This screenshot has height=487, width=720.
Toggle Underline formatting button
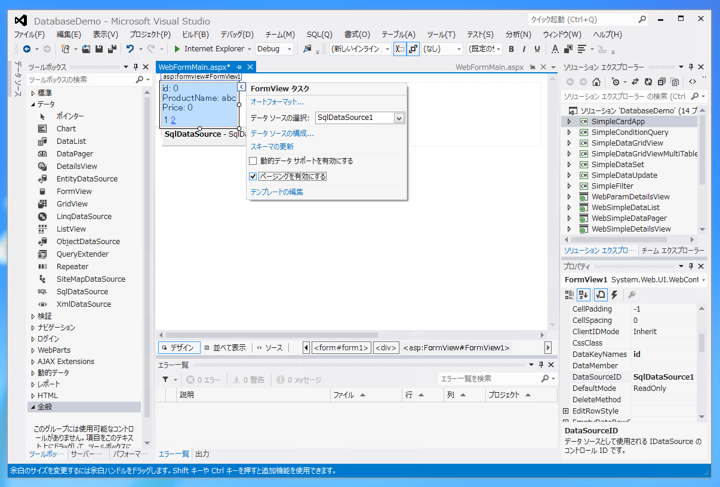tap(537, 49)
